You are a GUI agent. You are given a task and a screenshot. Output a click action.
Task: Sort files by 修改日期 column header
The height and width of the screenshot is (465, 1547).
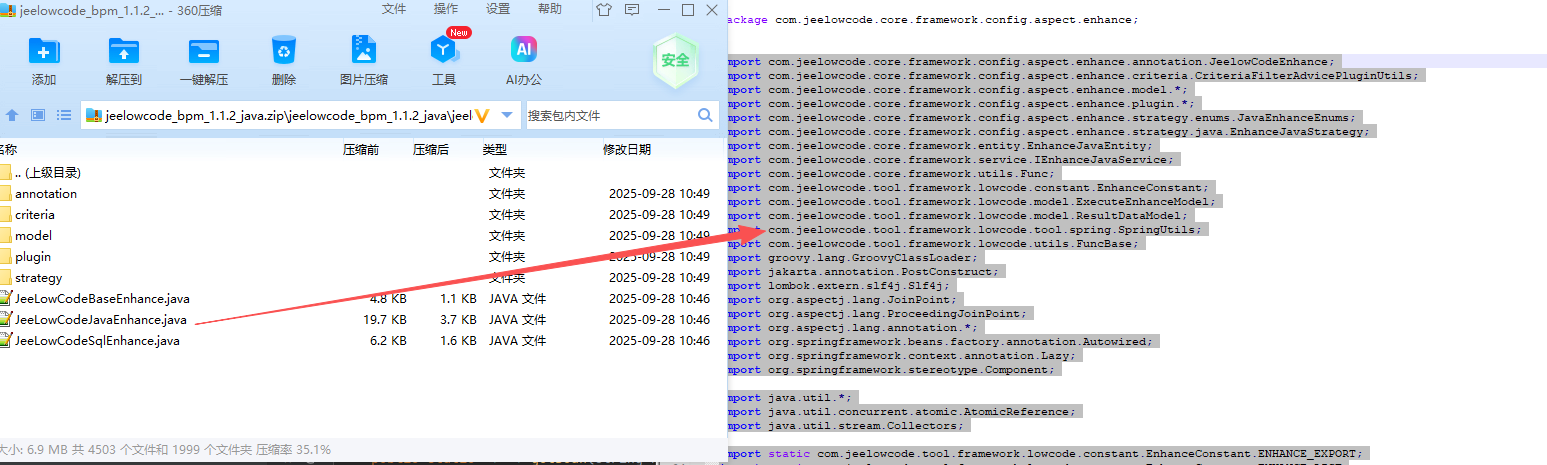[x=626, y=150]
